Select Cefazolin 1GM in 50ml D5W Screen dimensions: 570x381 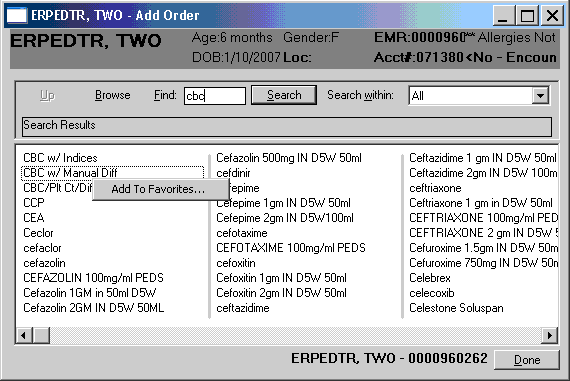90,293
